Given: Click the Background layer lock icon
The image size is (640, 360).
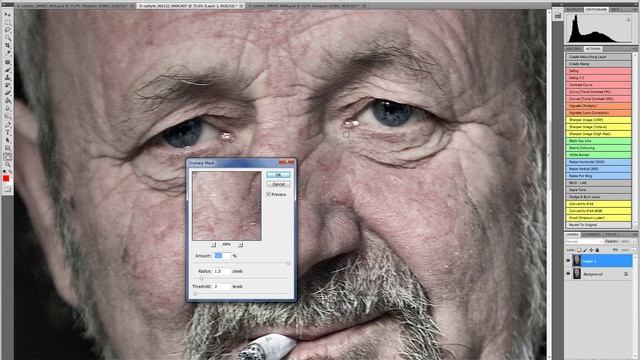Looking at the screenshot, I should [x=626, y=274].
